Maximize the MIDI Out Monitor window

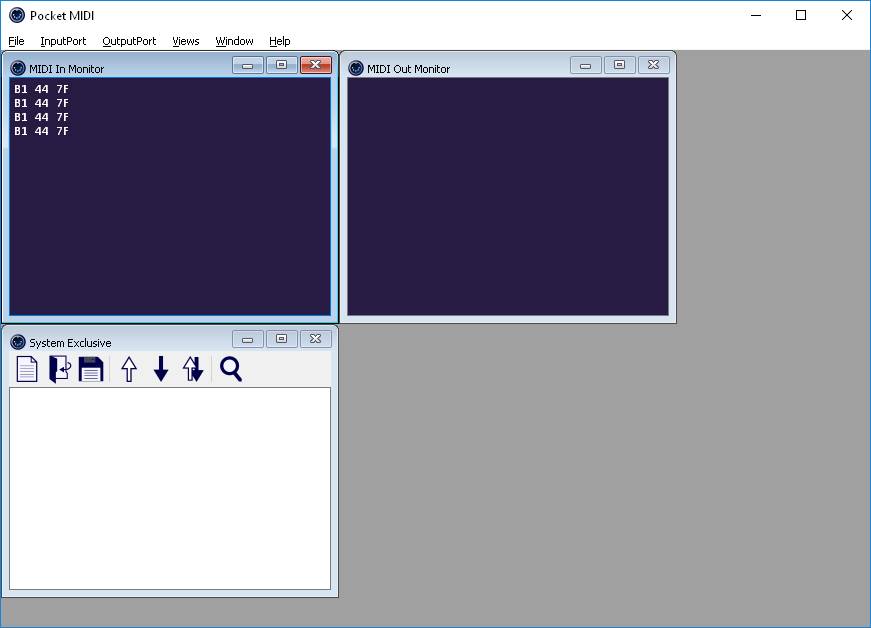click(x=619, y=65)
